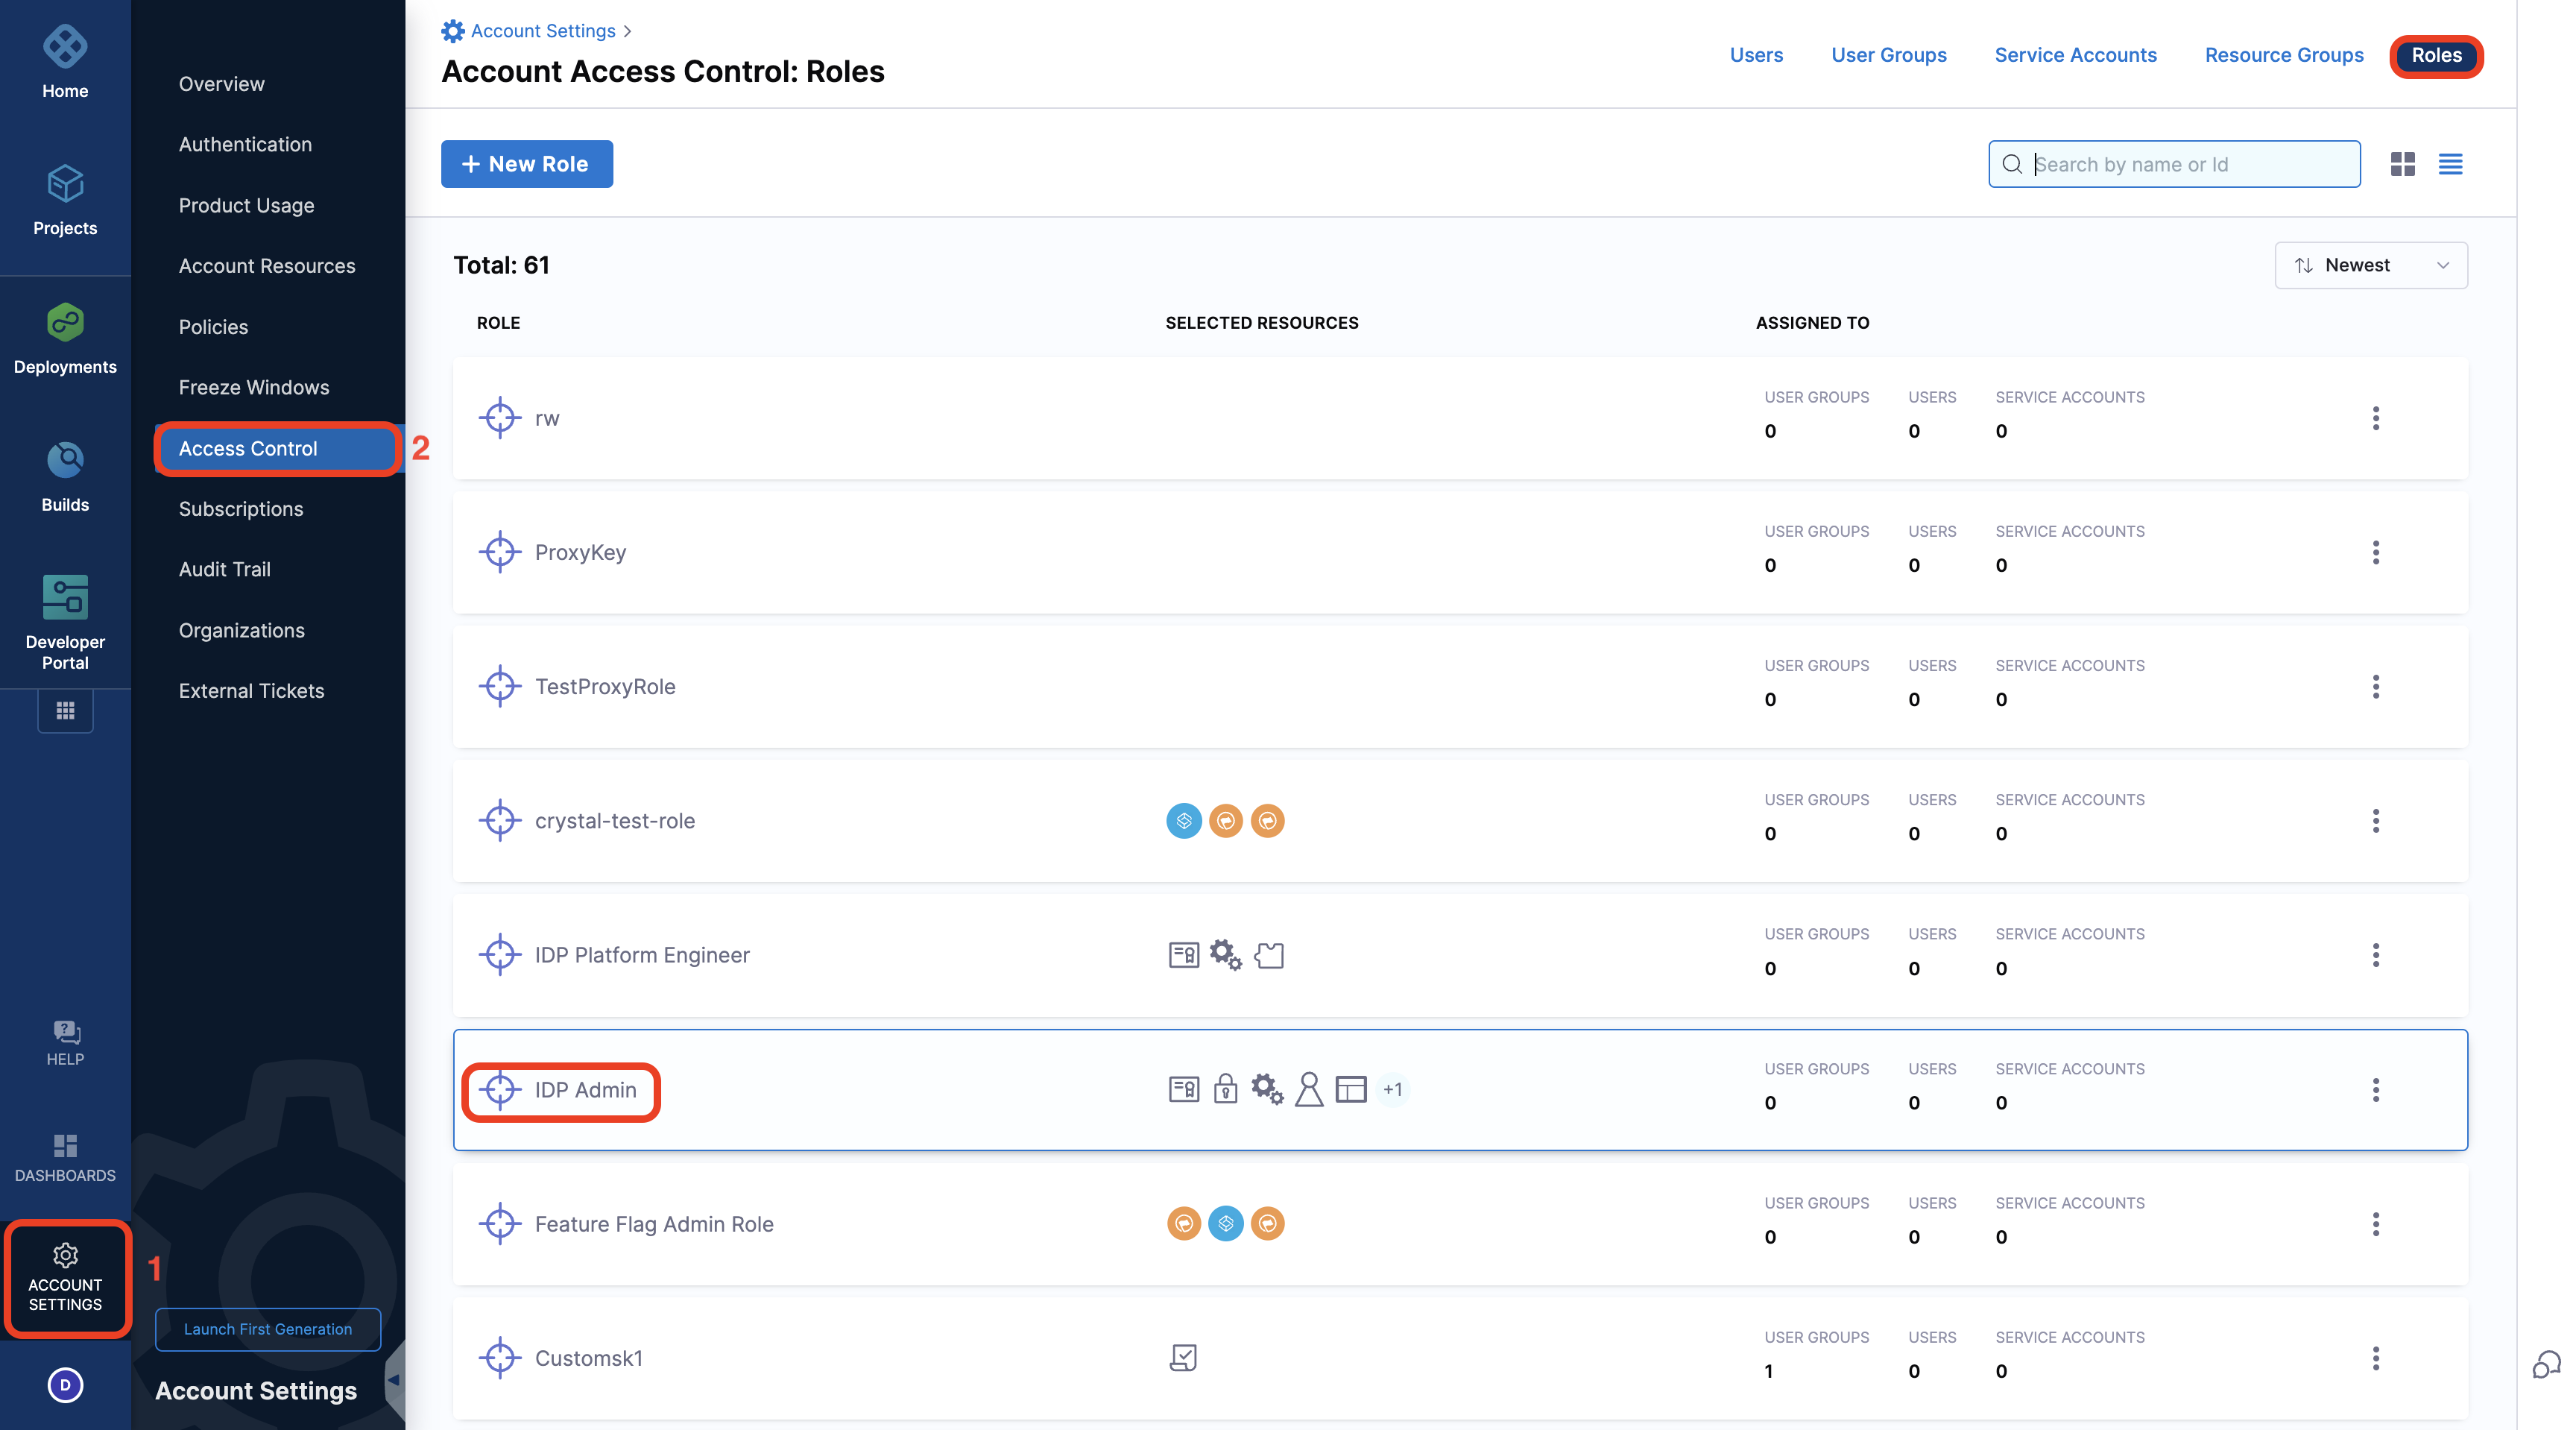Expand the Newest sort dropdown
This screenshot has width=2576, height=1430.
(x=2370, y=265)
